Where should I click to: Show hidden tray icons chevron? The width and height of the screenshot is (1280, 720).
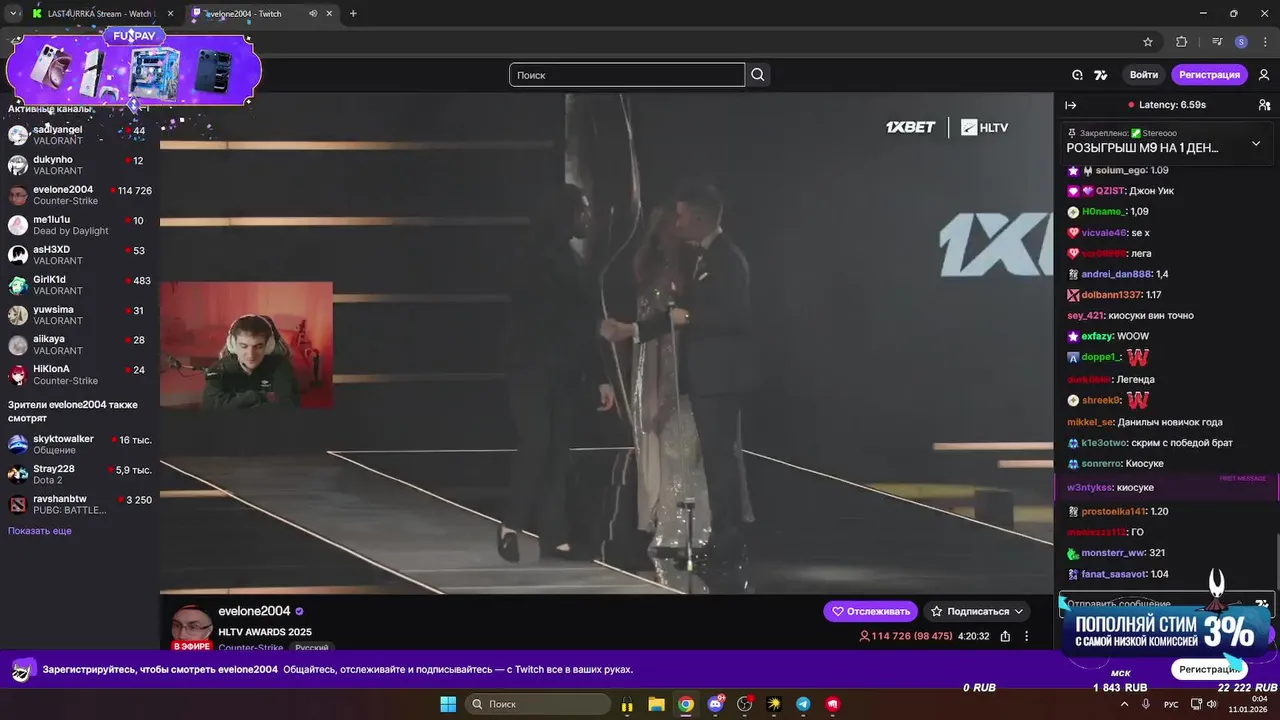[x=1123, y=704]
